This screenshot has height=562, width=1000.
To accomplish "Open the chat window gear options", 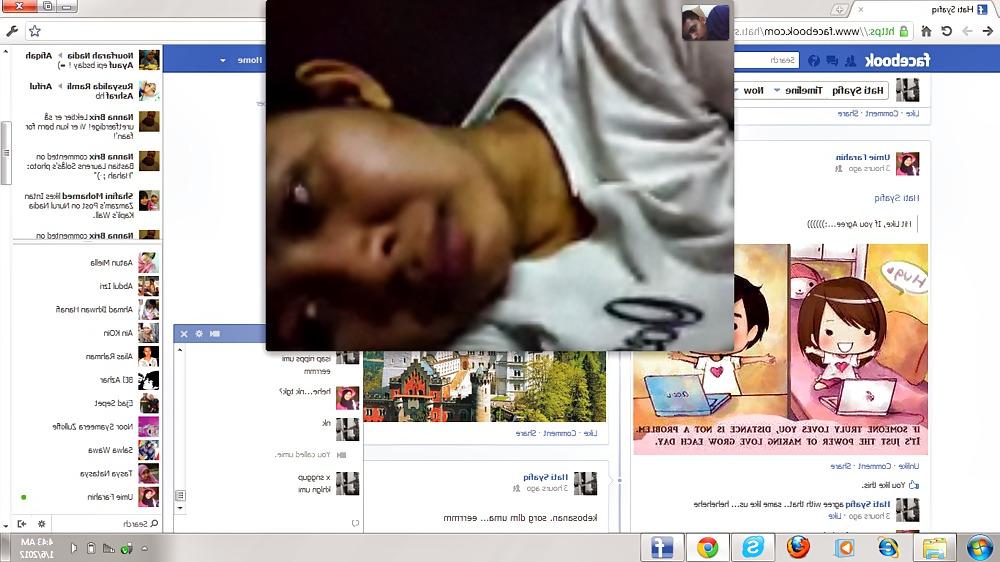I will pos(199,334).
